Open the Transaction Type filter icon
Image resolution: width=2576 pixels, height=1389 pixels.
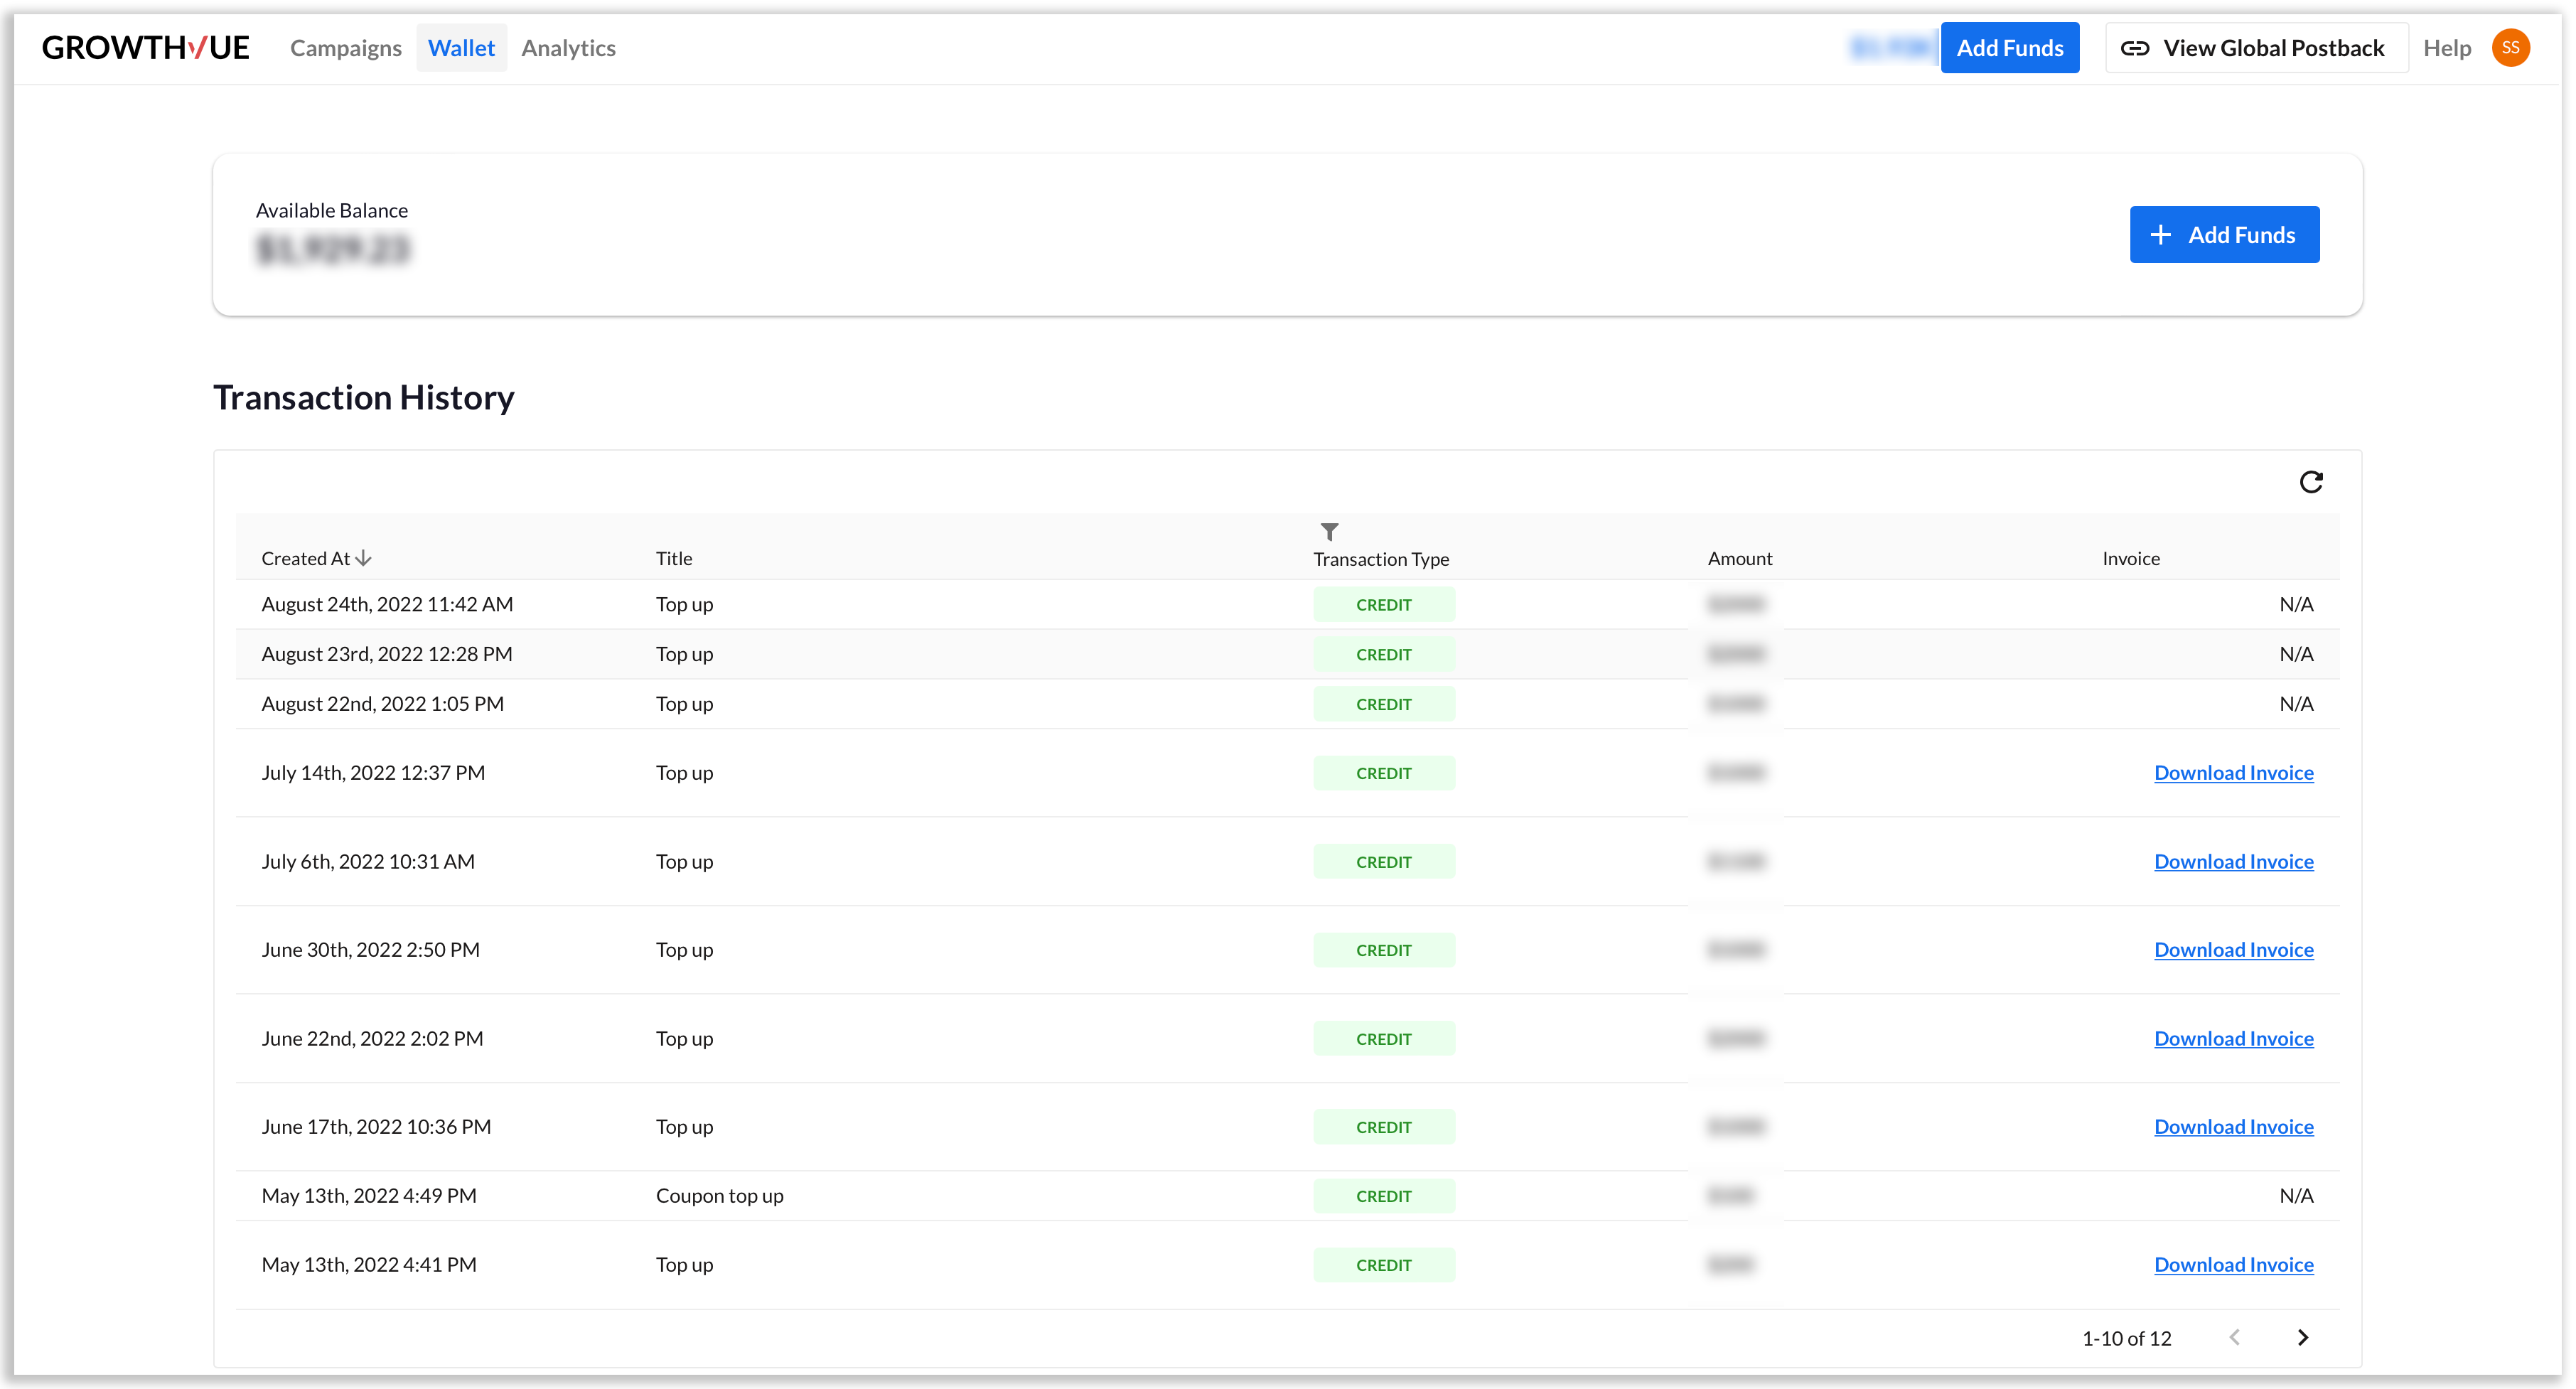(1329, 531)
